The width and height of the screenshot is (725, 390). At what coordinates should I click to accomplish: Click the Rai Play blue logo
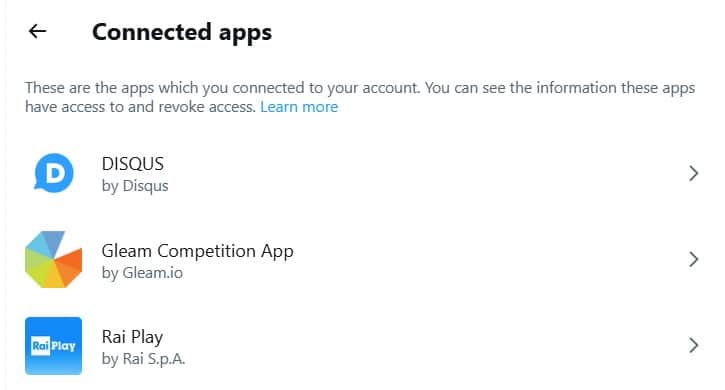[x=54, y=346]
